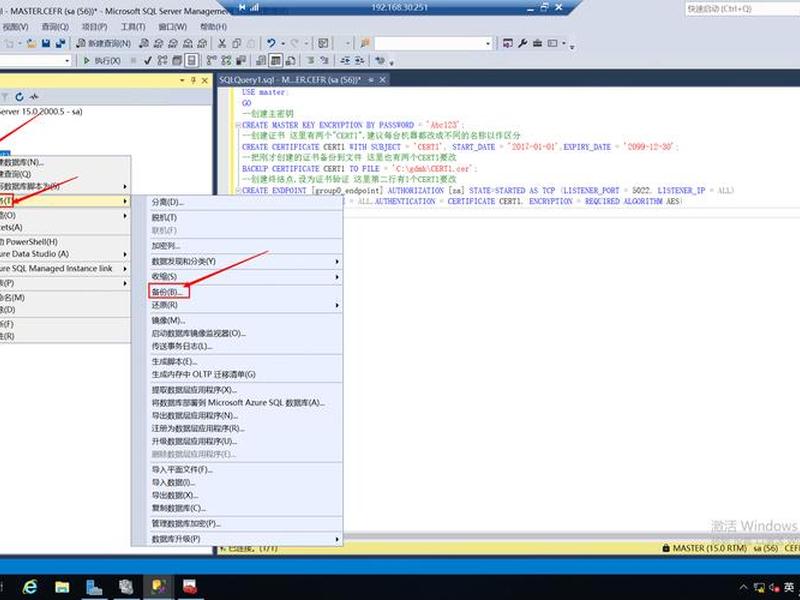Click the Display Estimated Execution Plan icon
The image size is (800, 600).
point(162,61)
